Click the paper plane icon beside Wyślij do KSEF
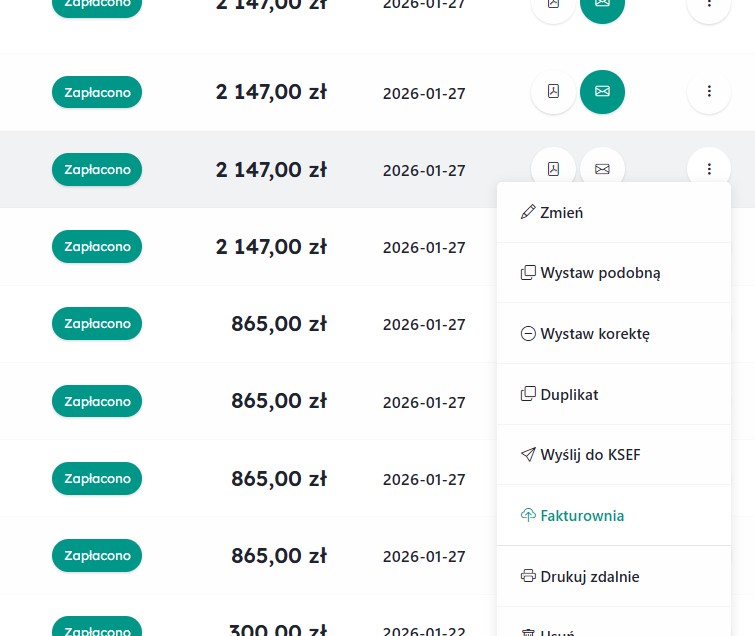 [x=528, y=455]
